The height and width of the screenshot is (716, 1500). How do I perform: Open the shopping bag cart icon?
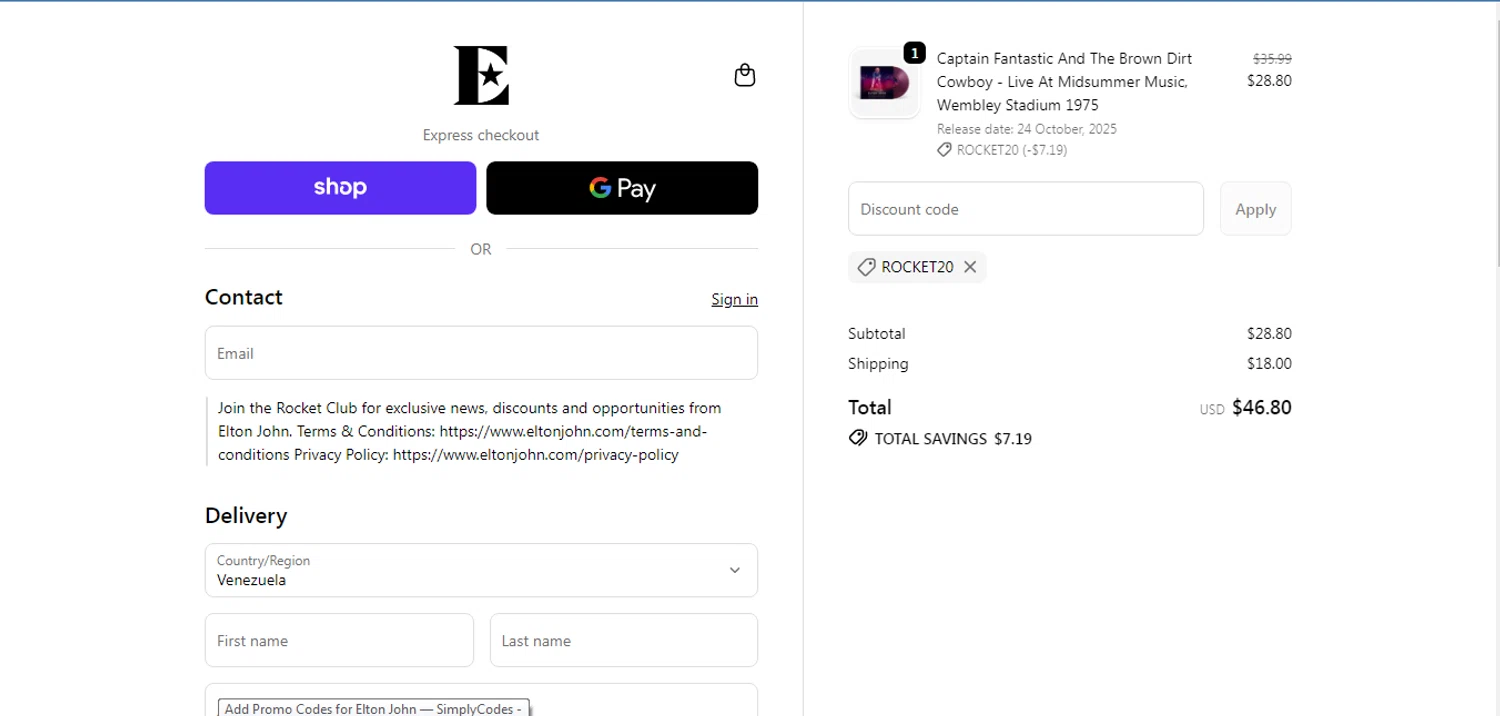click(745, 75)
